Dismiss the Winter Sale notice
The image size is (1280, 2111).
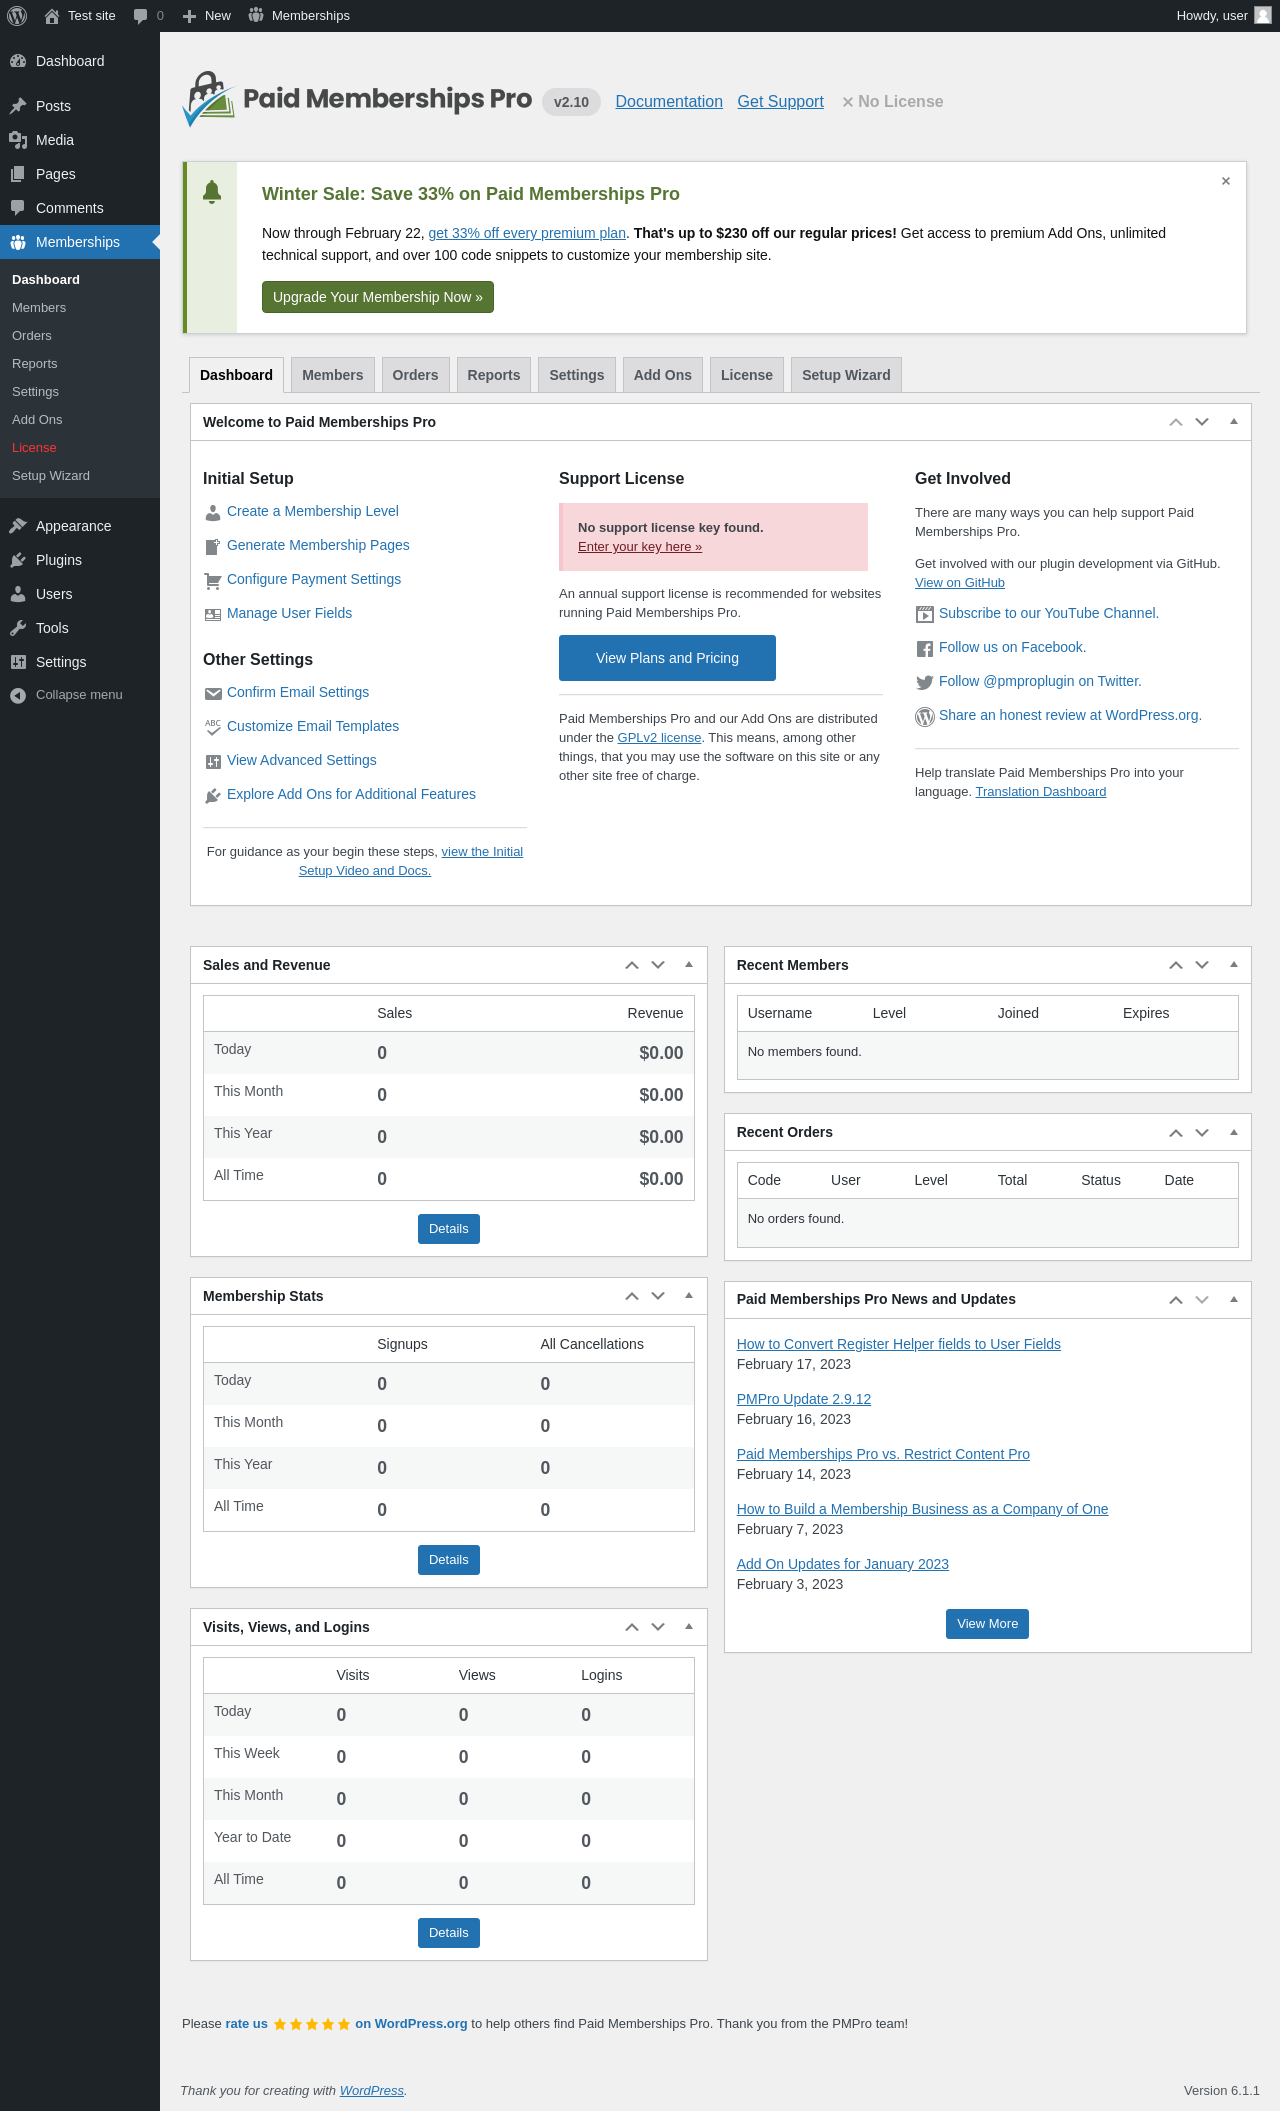click(x=1226, y=181)
